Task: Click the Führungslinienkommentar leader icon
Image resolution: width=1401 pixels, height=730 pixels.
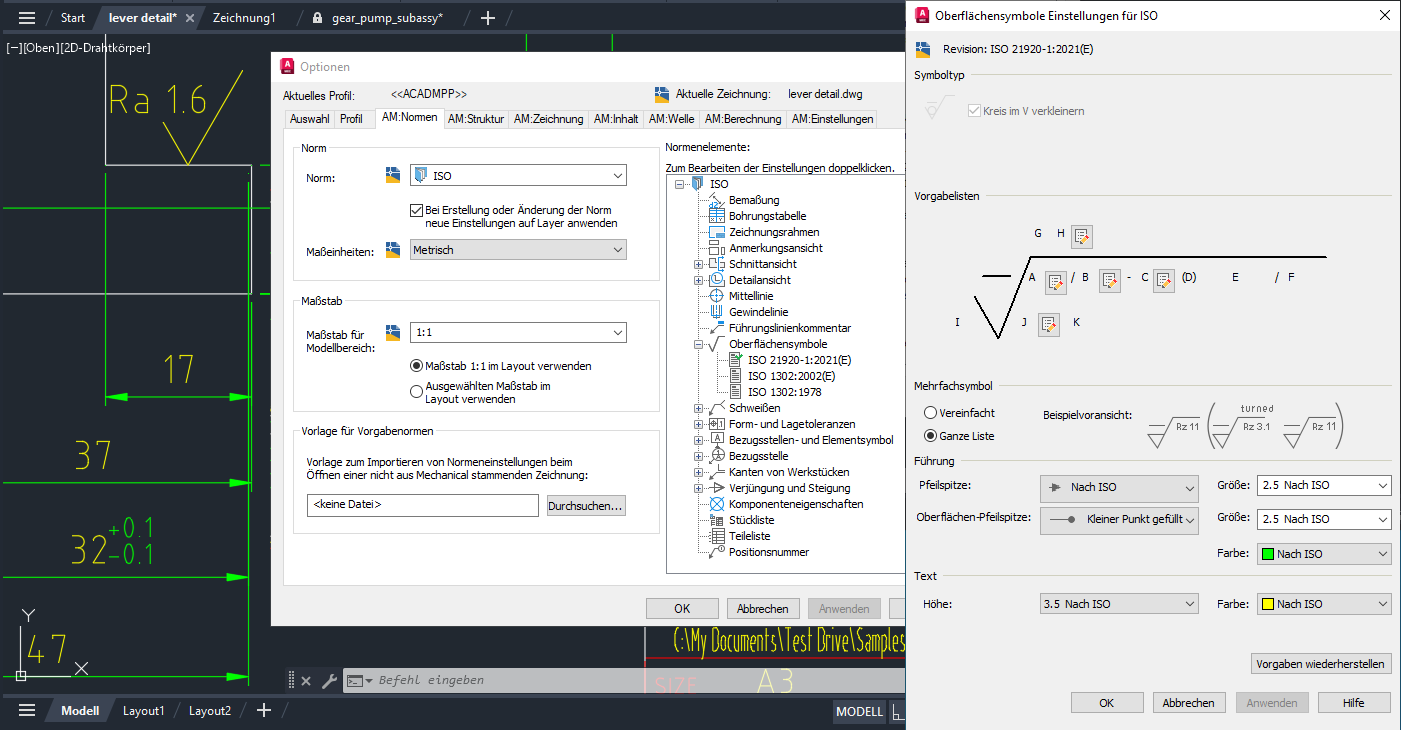Action: coord(716,328)
